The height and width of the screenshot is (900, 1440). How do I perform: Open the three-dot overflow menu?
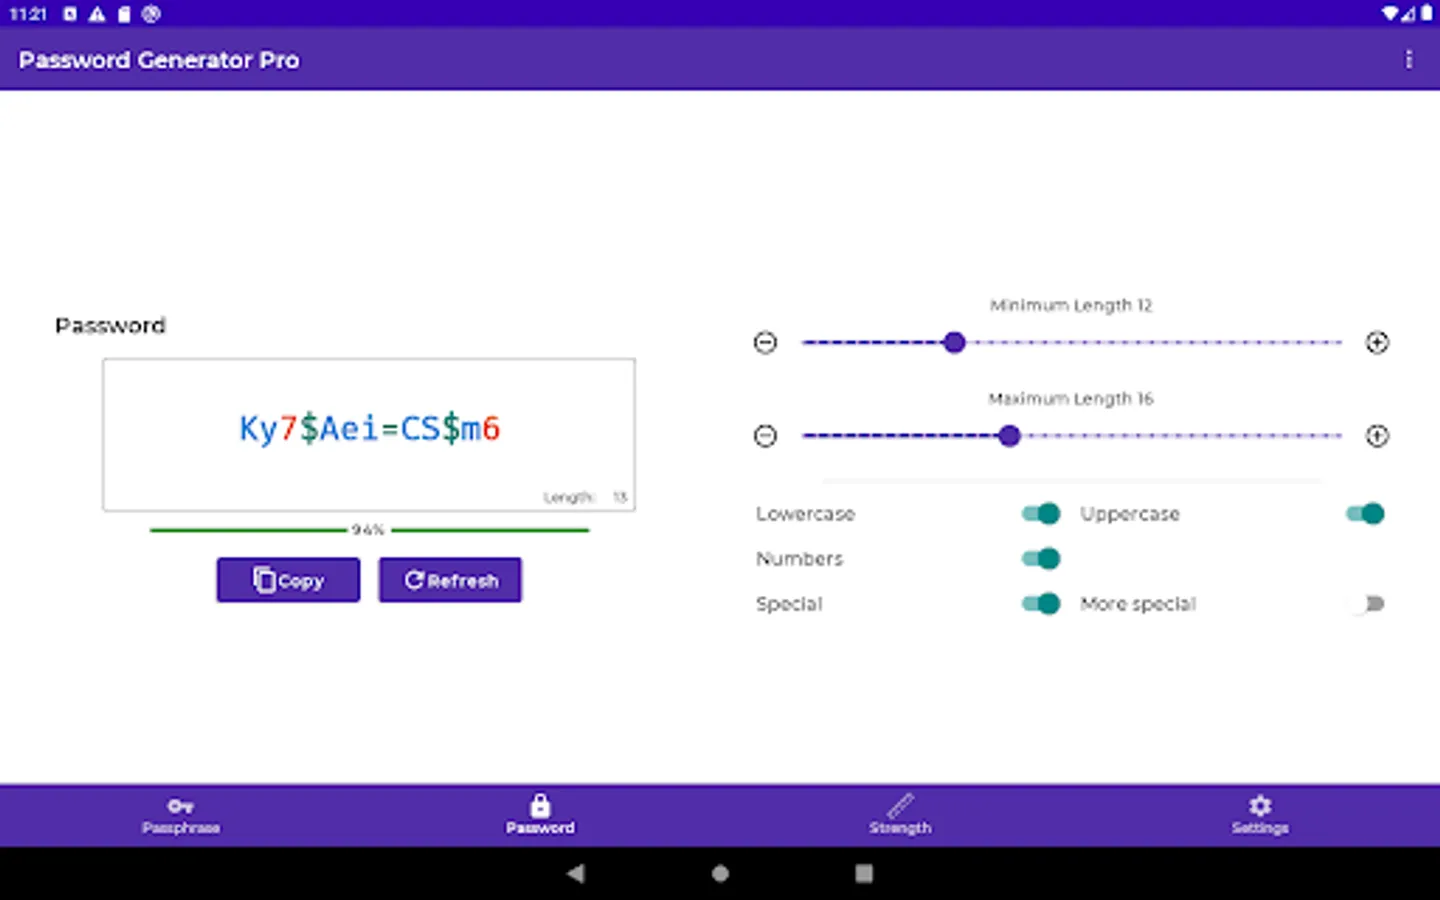coord(1408,60)
